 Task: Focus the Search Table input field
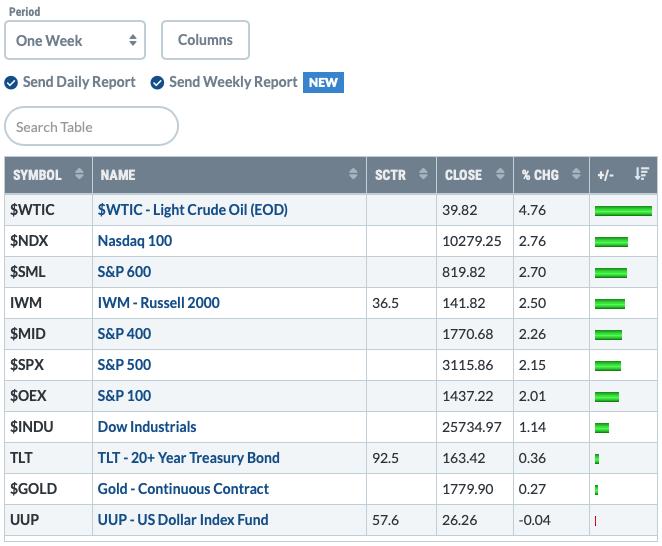(x=91, y=126)
